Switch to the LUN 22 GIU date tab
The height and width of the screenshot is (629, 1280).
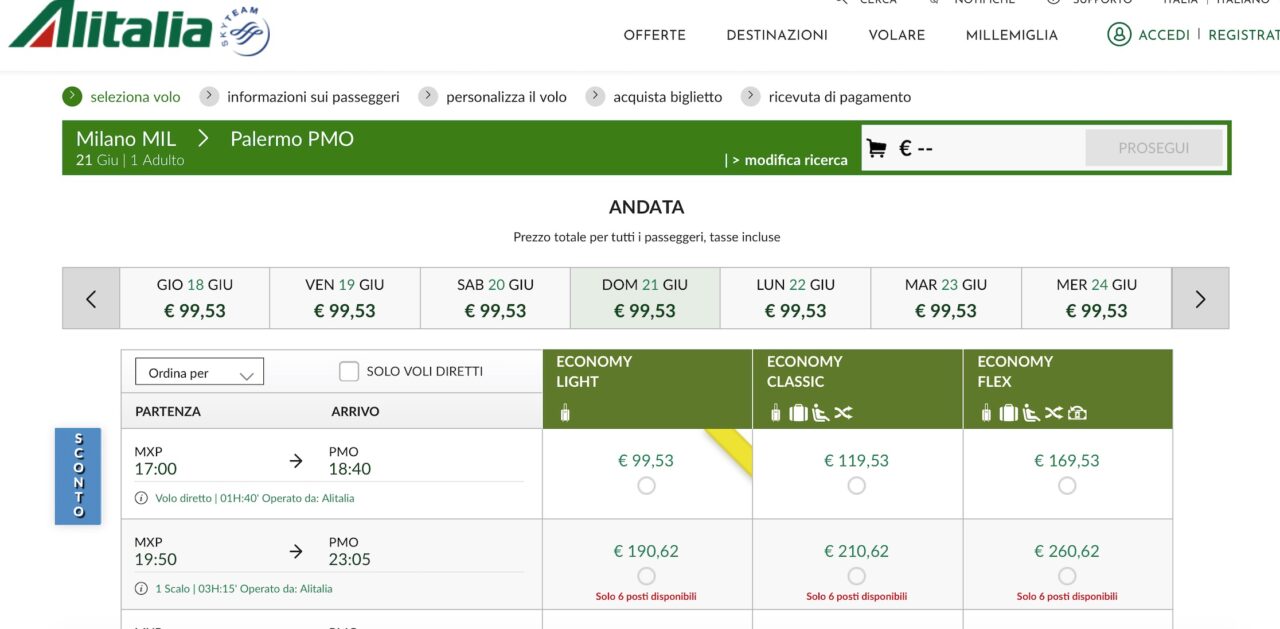pyautogui.click(x=796, y=298)
